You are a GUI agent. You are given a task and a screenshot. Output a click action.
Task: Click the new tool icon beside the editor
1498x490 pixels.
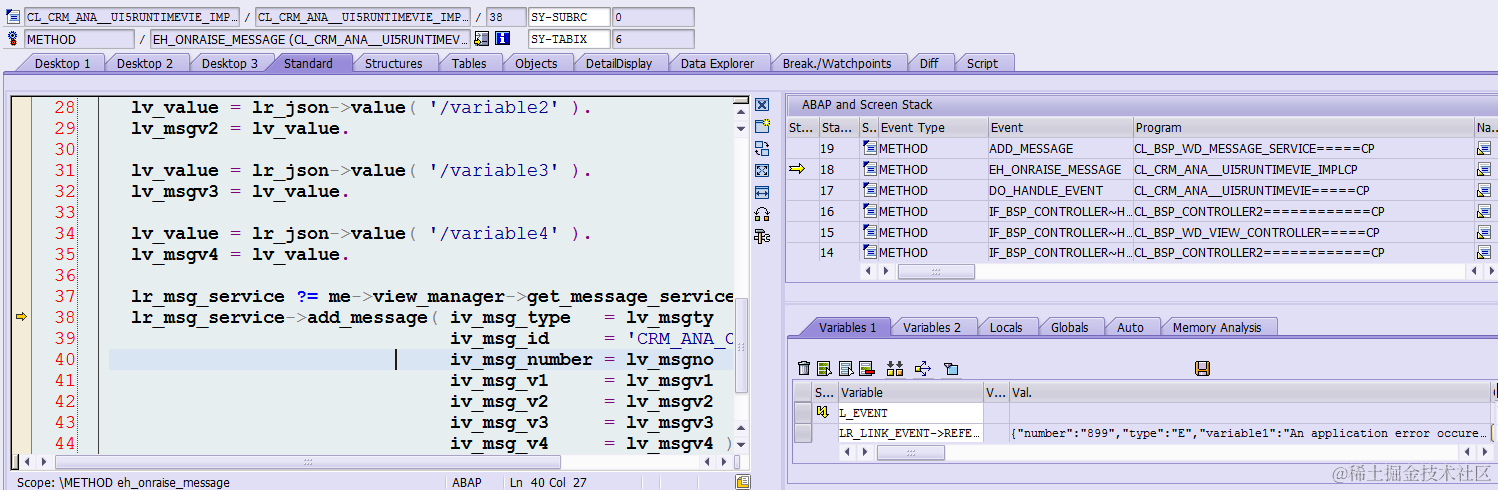coord(762,126)
